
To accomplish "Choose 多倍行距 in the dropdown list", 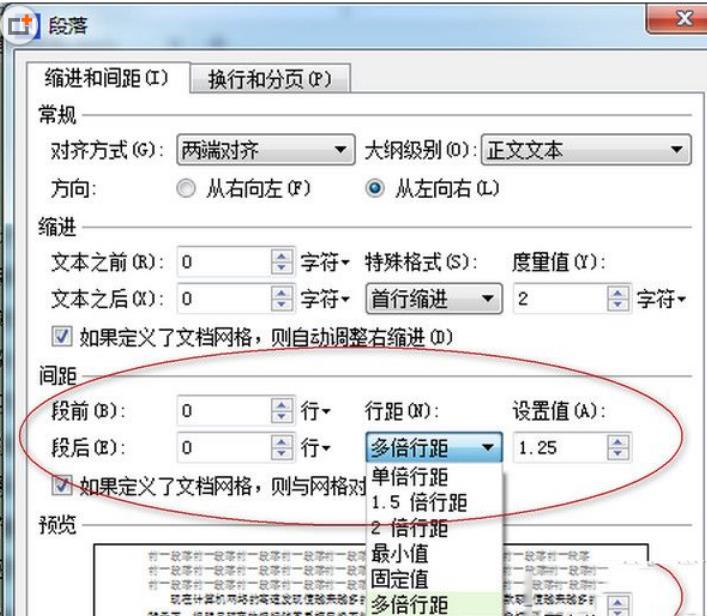I will point(434,604).
